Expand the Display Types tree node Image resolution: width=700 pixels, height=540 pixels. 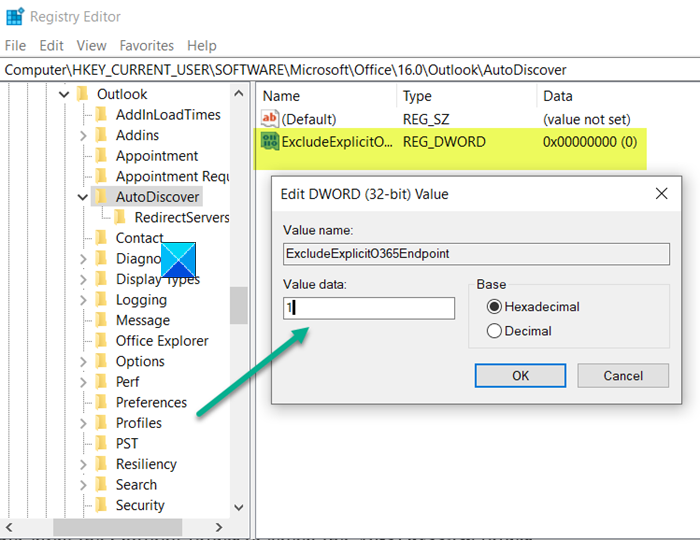click(83, 279)
